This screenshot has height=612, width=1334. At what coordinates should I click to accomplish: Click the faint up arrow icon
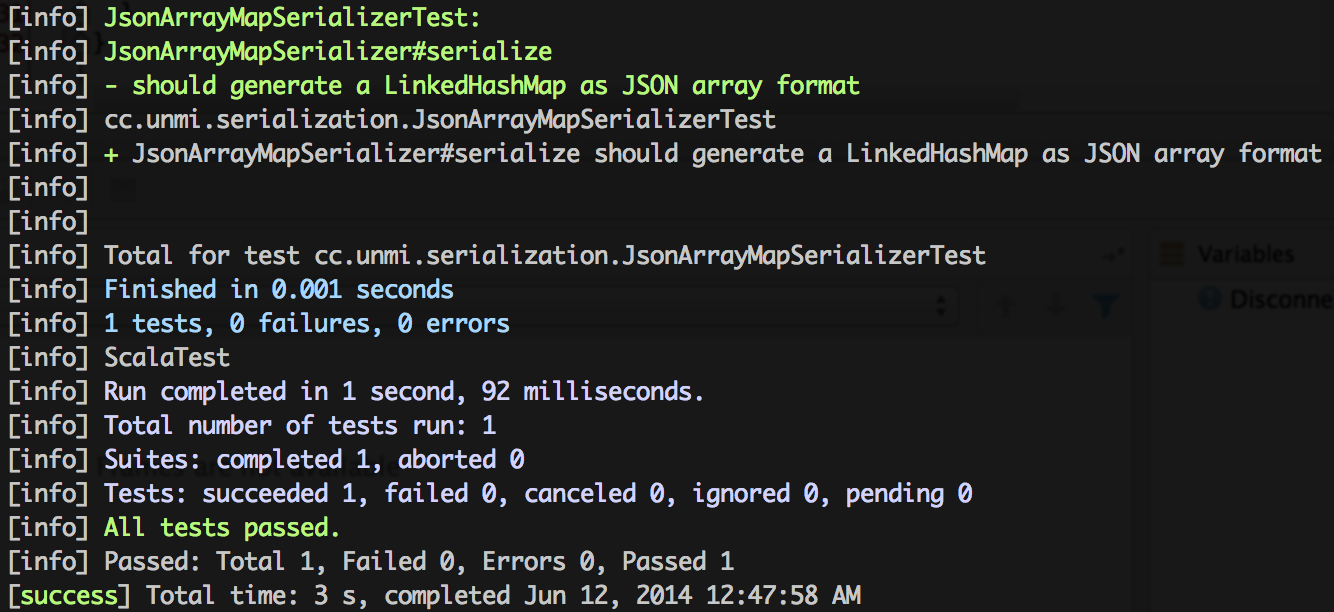point(1004,307)
